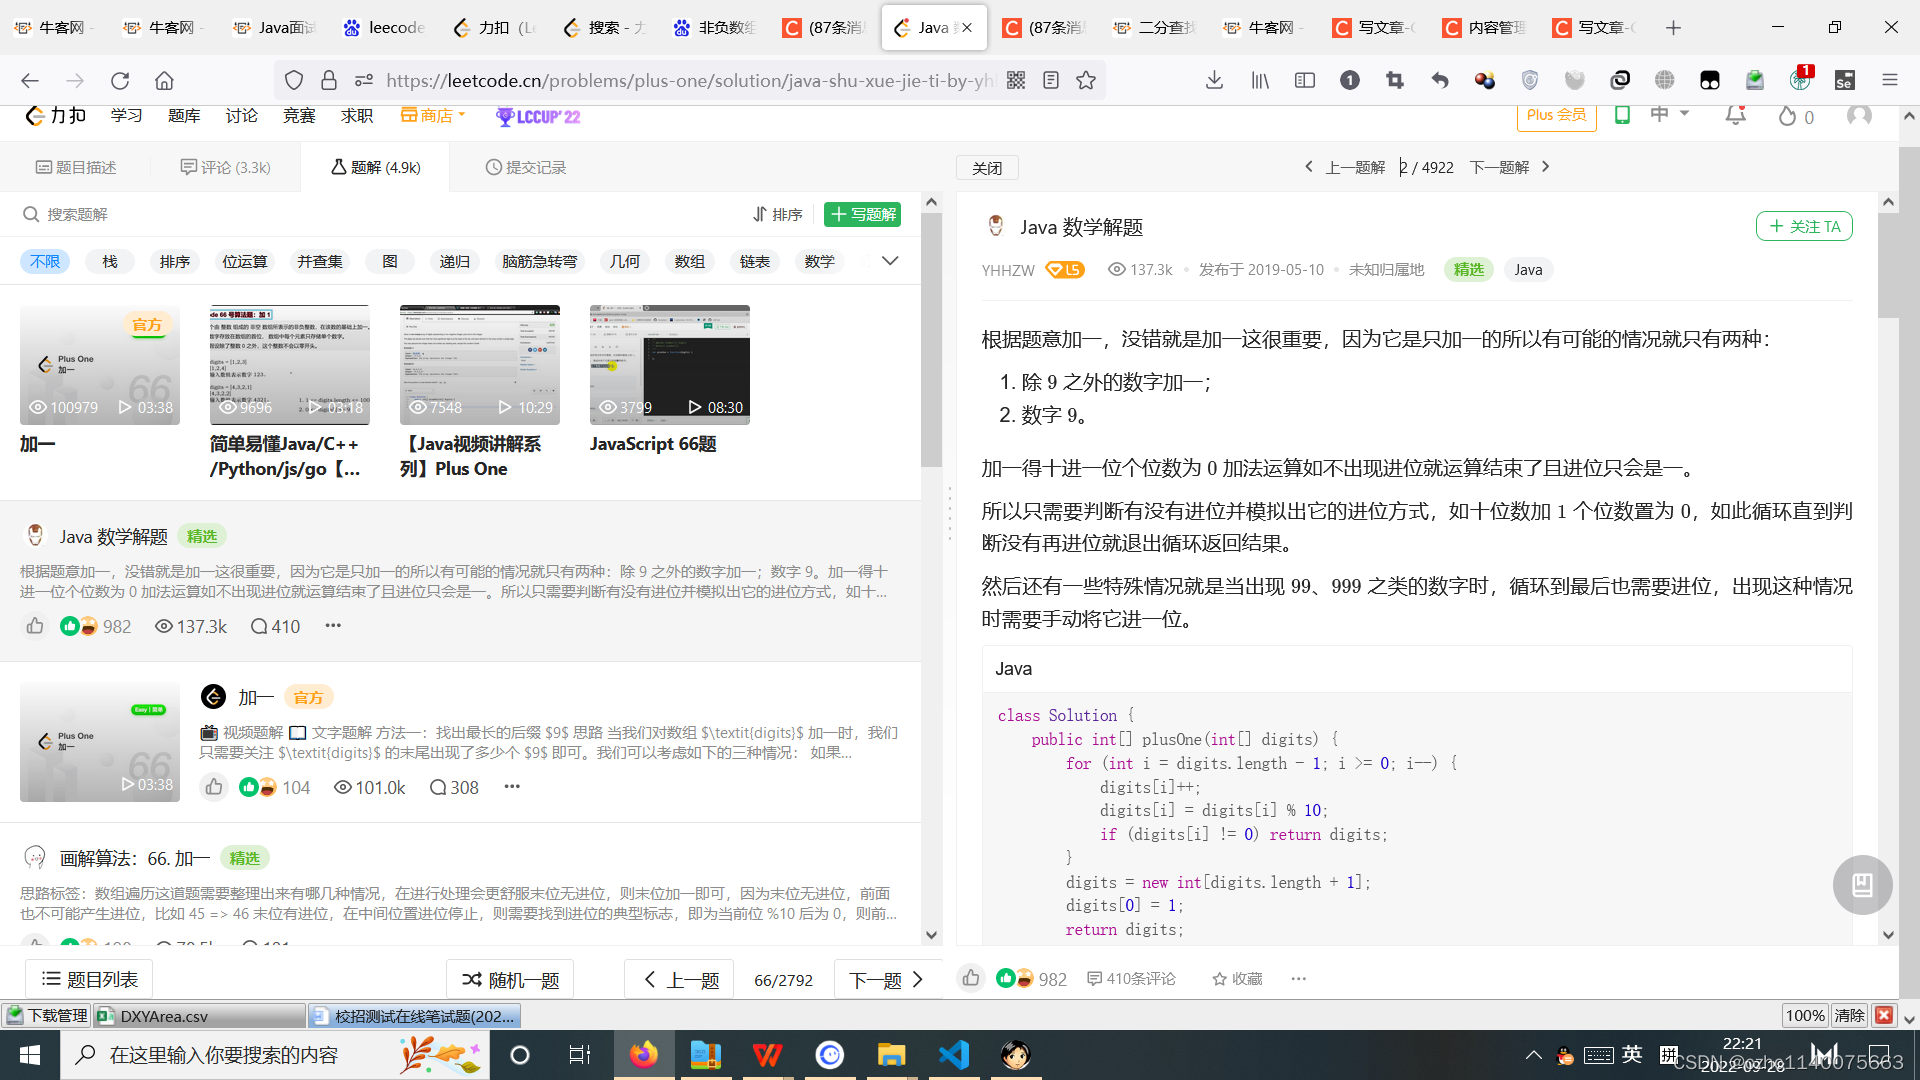Click '随机一题' random problem button

click(510, 980)
